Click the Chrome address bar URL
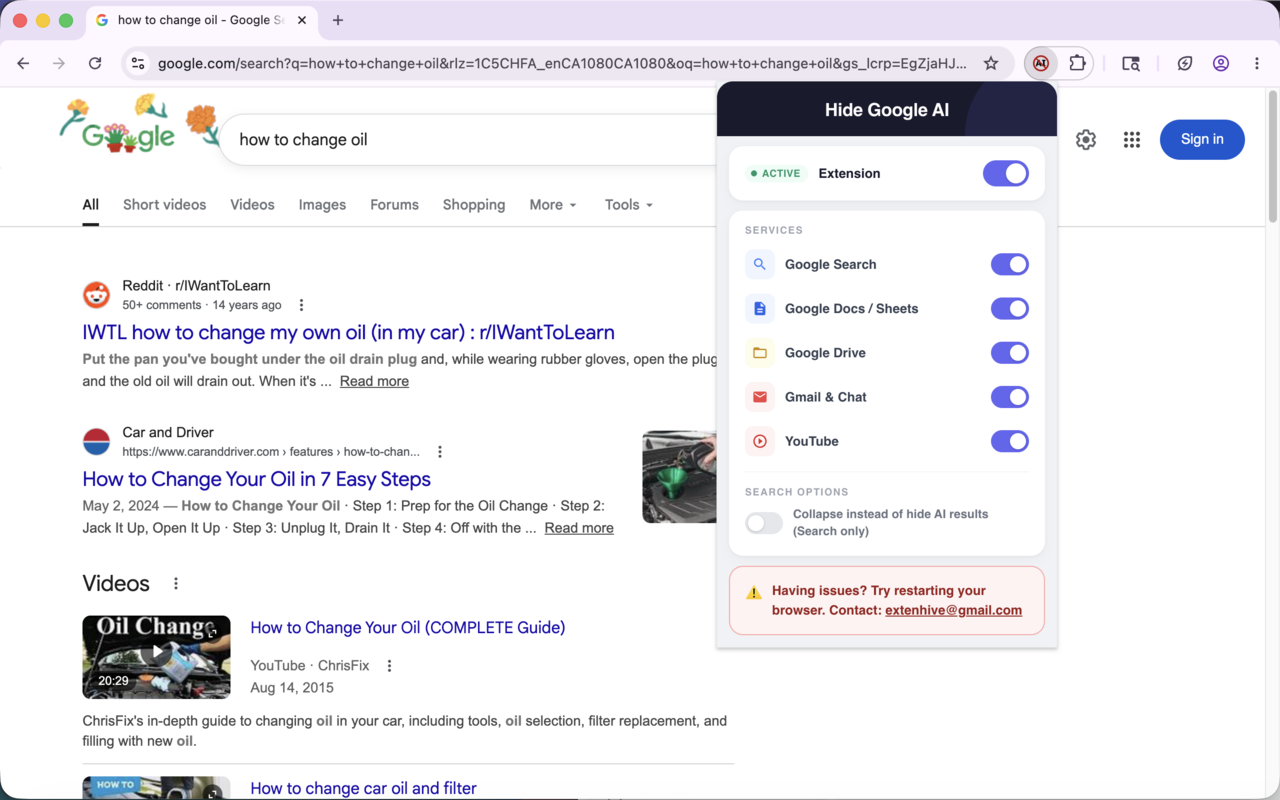 point(562,63)
